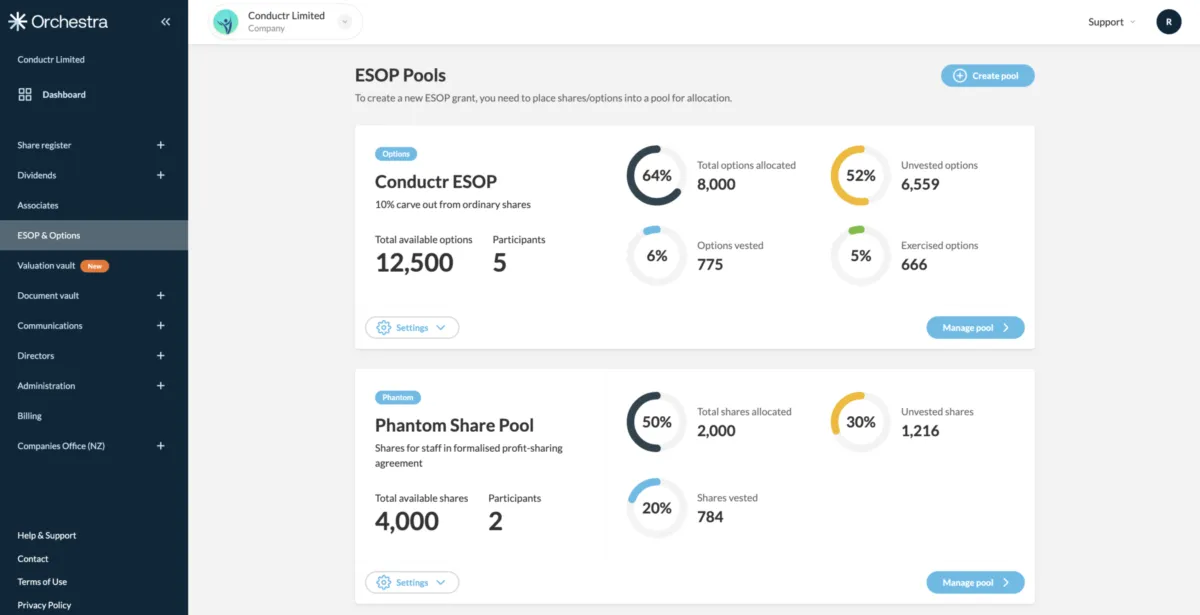Open the company switcher dropdown
The width and height of the screenshot is (1200, 615).
tap(345, 21)
